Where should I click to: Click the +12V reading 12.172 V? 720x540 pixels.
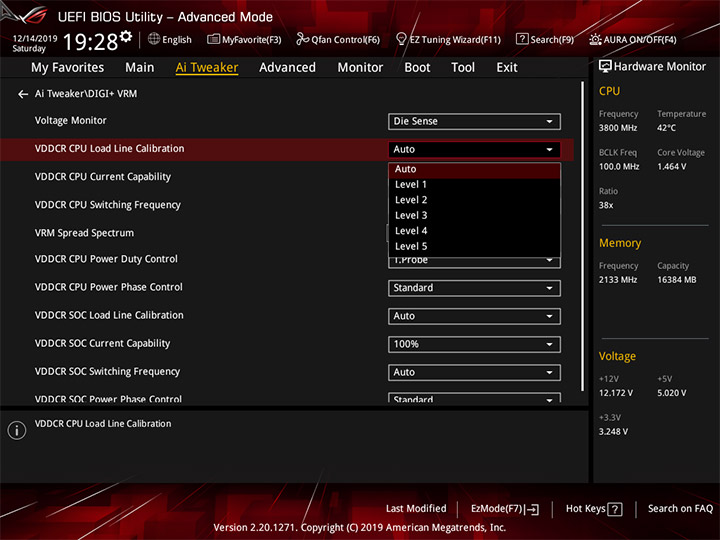(x=616, y=394)
